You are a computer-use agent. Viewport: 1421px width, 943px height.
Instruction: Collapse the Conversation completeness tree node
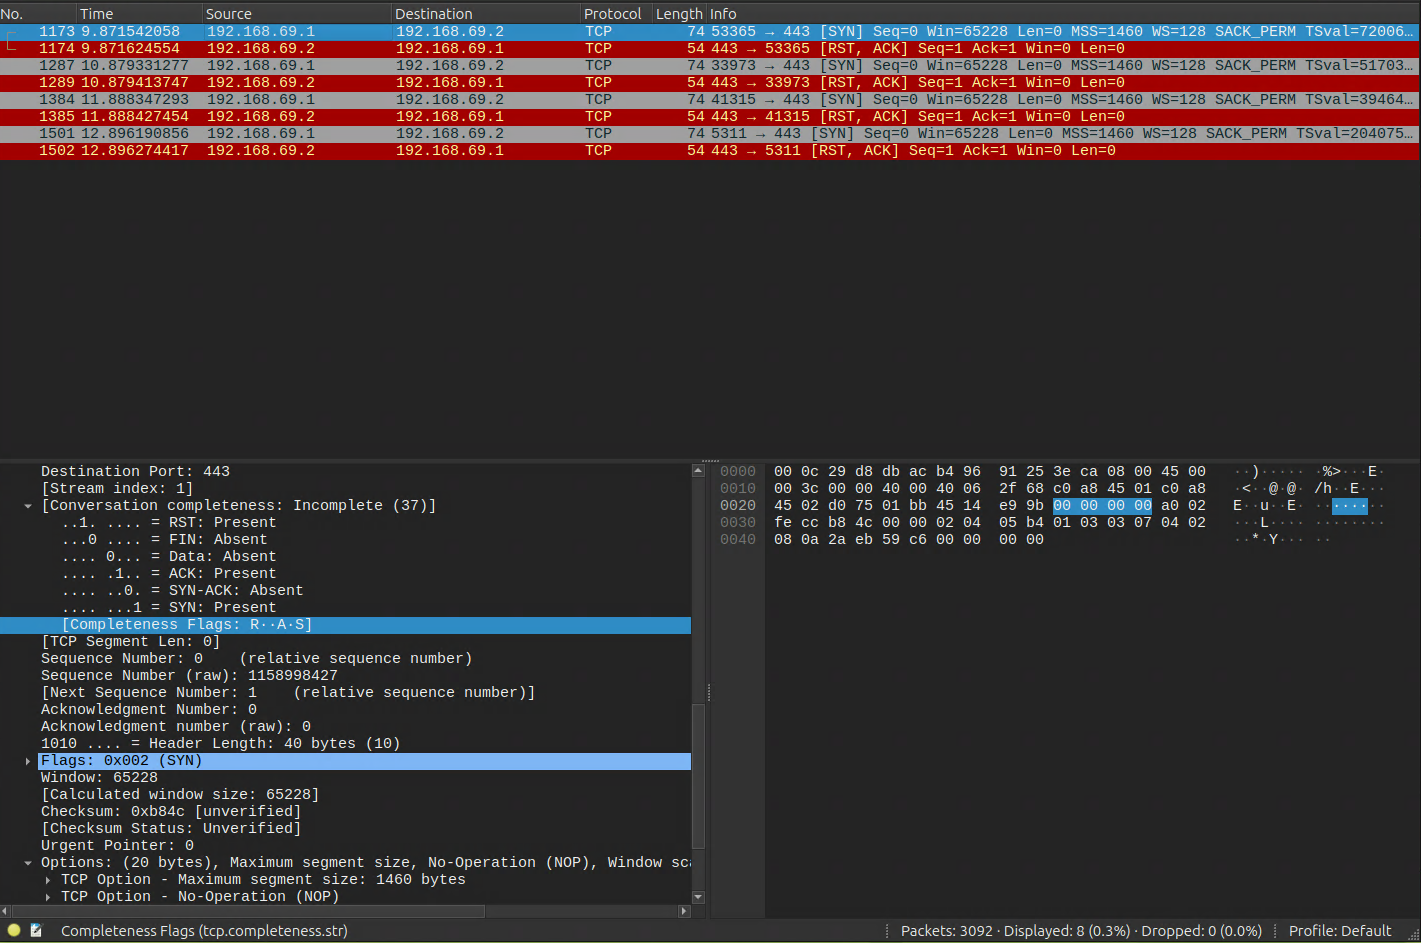pyautogui.click(x=28, y=506)
